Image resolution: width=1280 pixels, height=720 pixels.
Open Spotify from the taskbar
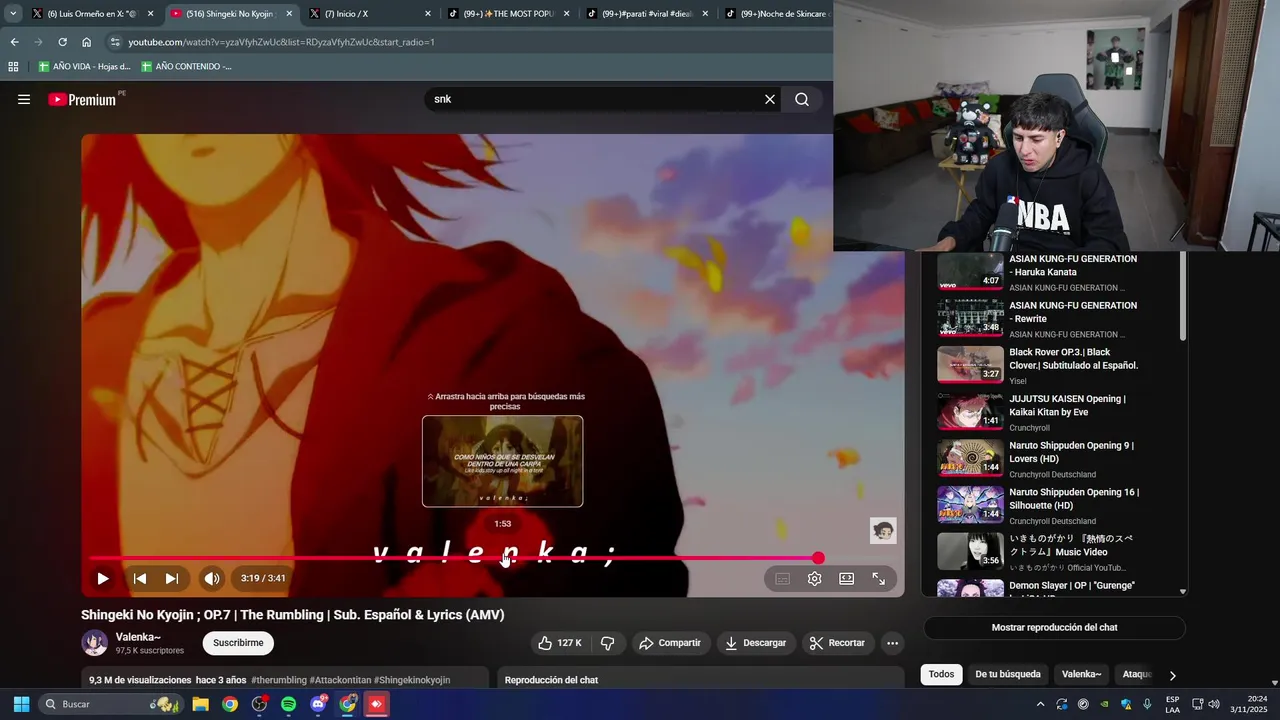click(x=288, y=704)
